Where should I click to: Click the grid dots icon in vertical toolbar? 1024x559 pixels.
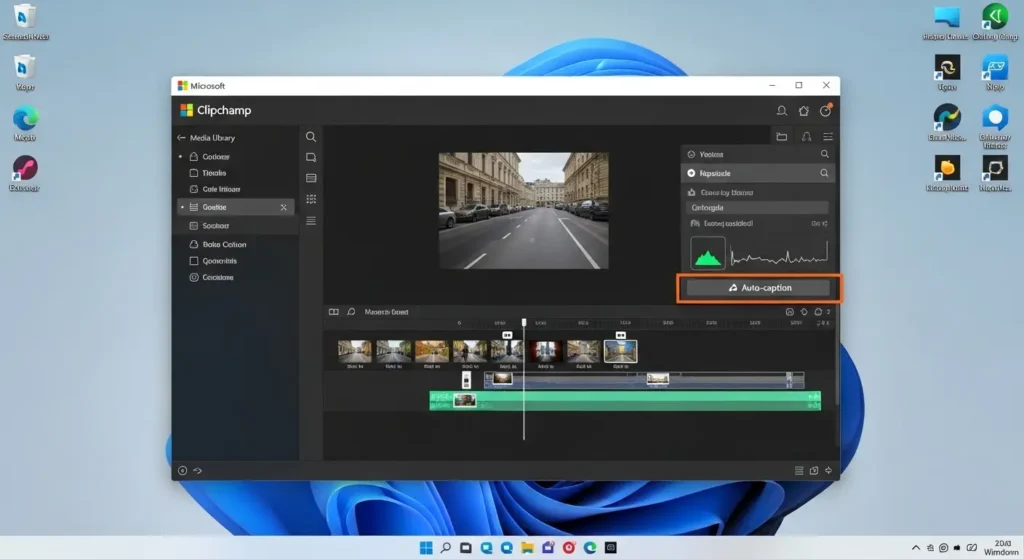pyautogui.click(x=311, y=199)
